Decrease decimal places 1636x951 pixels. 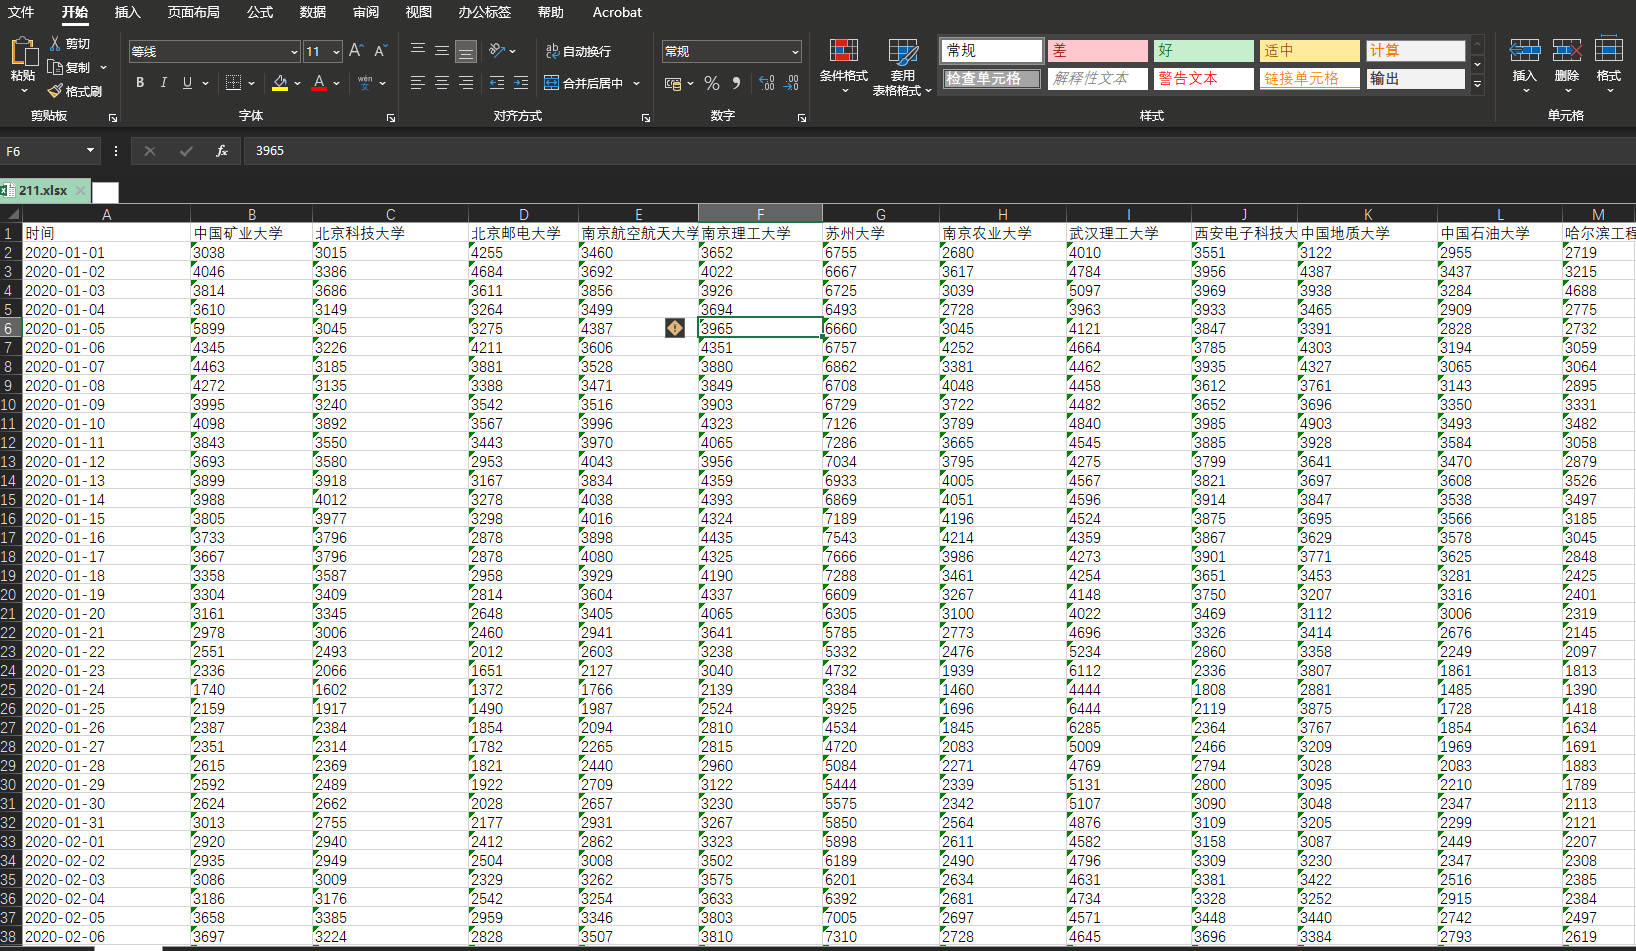791,83
